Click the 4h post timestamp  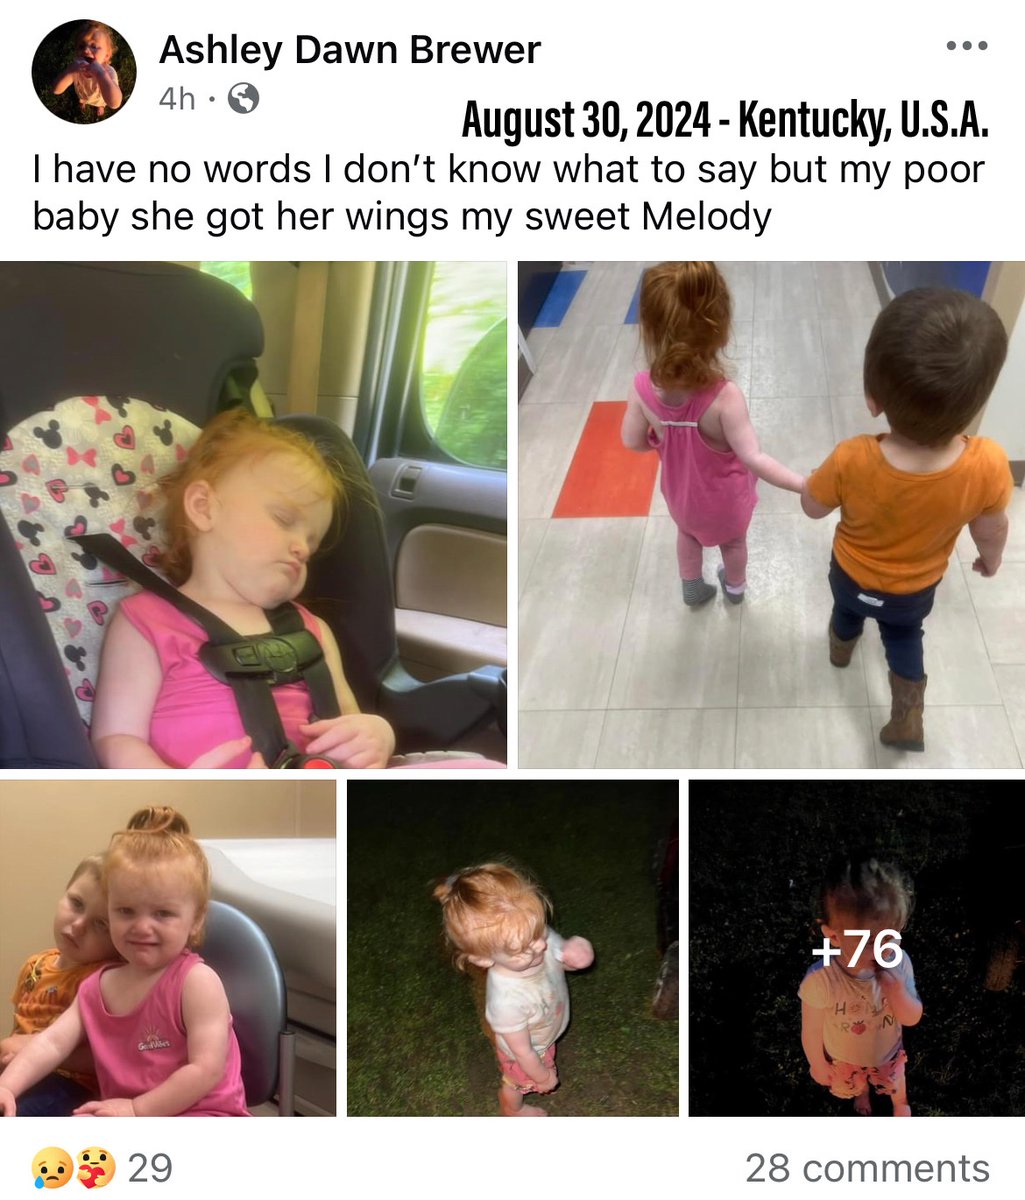[x=177, y=99]
